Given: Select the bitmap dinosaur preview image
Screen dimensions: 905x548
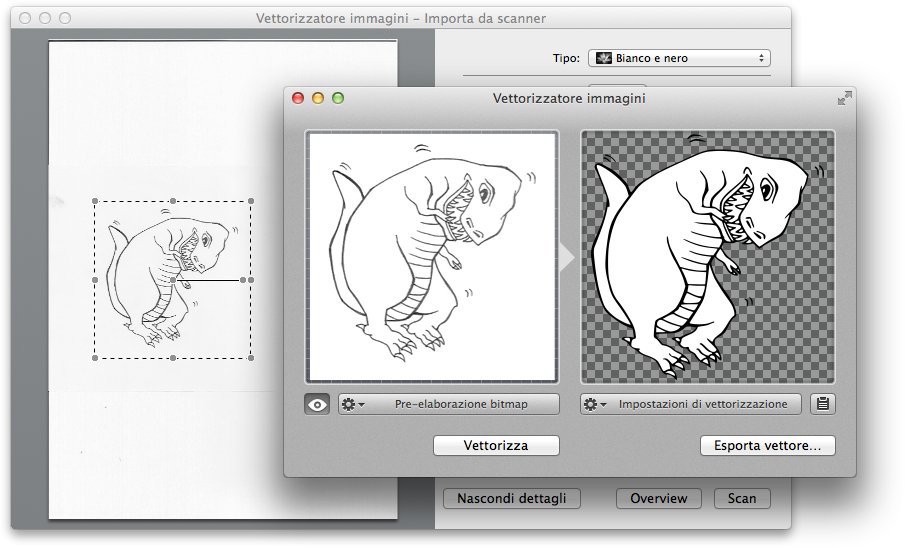Looking at the screenshot, I should (432, 256).
